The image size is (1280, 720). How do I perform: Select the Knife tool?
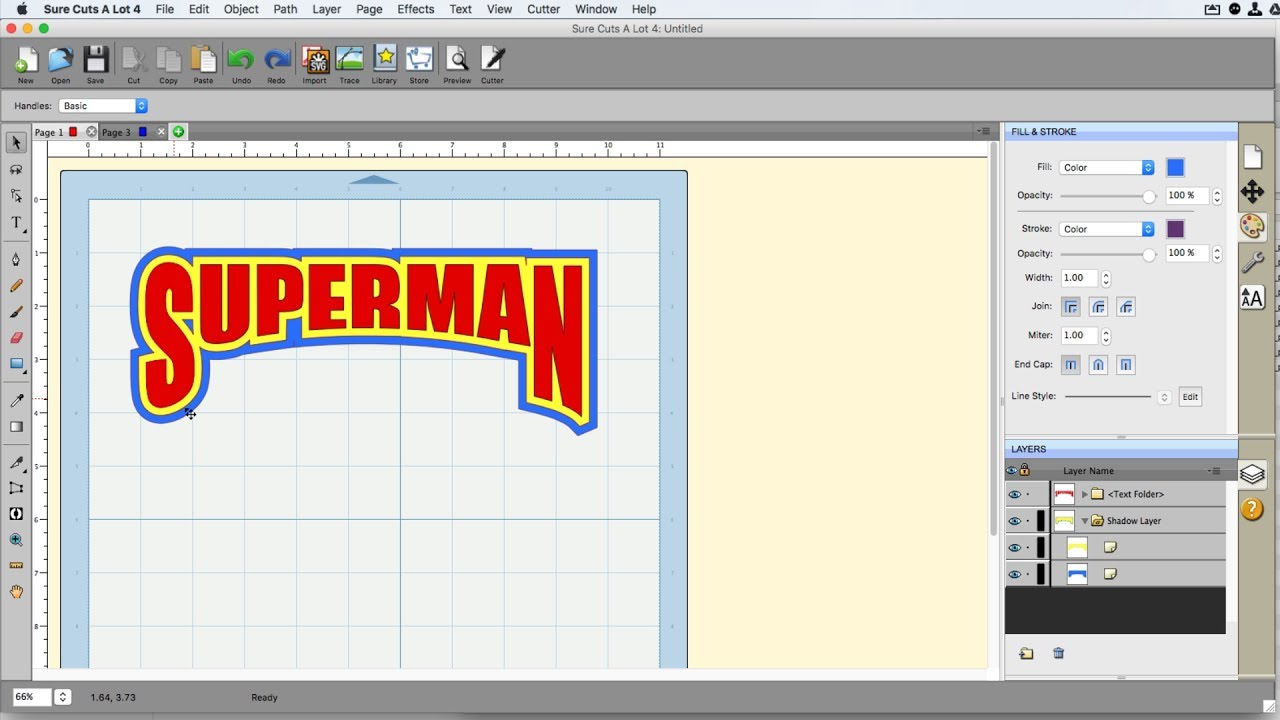[16, 463]
